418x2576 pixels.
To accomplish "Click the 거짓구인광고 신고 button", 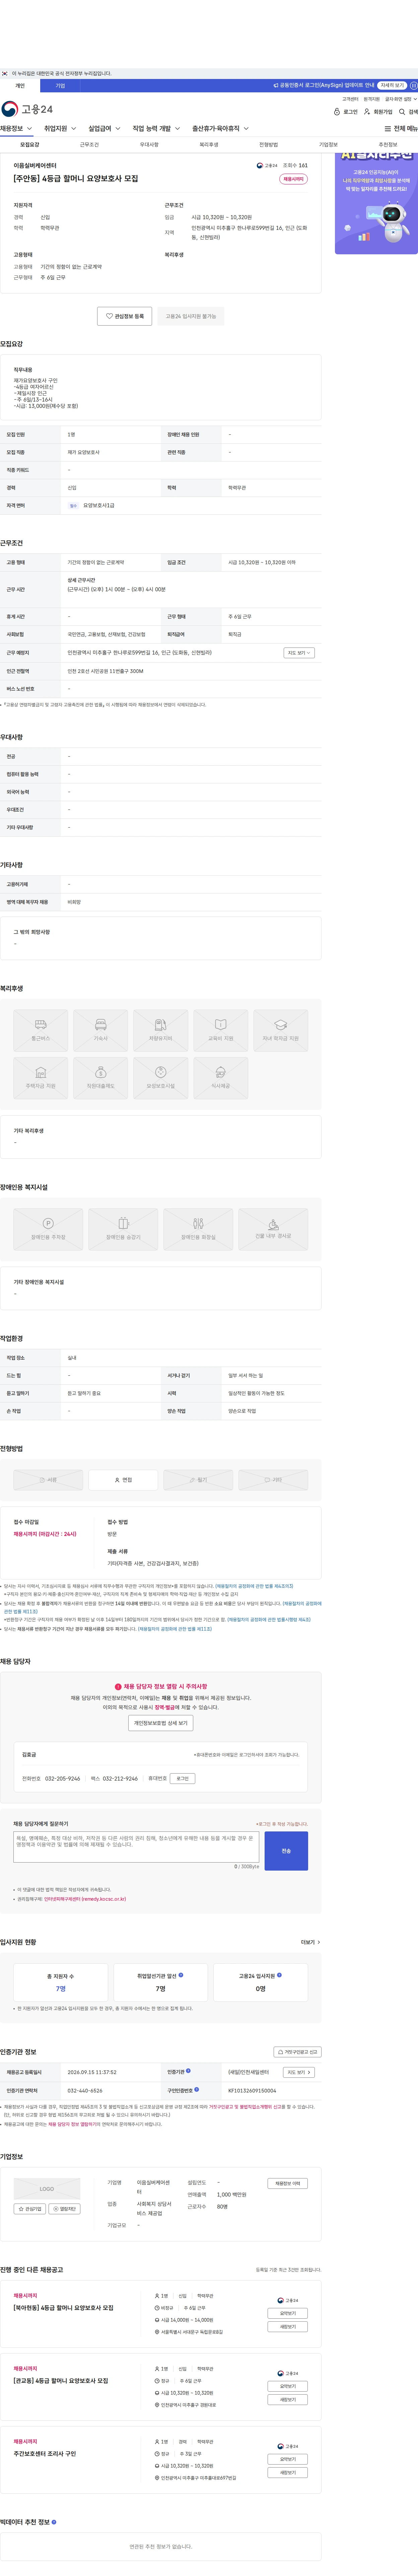I will tap(298, 2052).
